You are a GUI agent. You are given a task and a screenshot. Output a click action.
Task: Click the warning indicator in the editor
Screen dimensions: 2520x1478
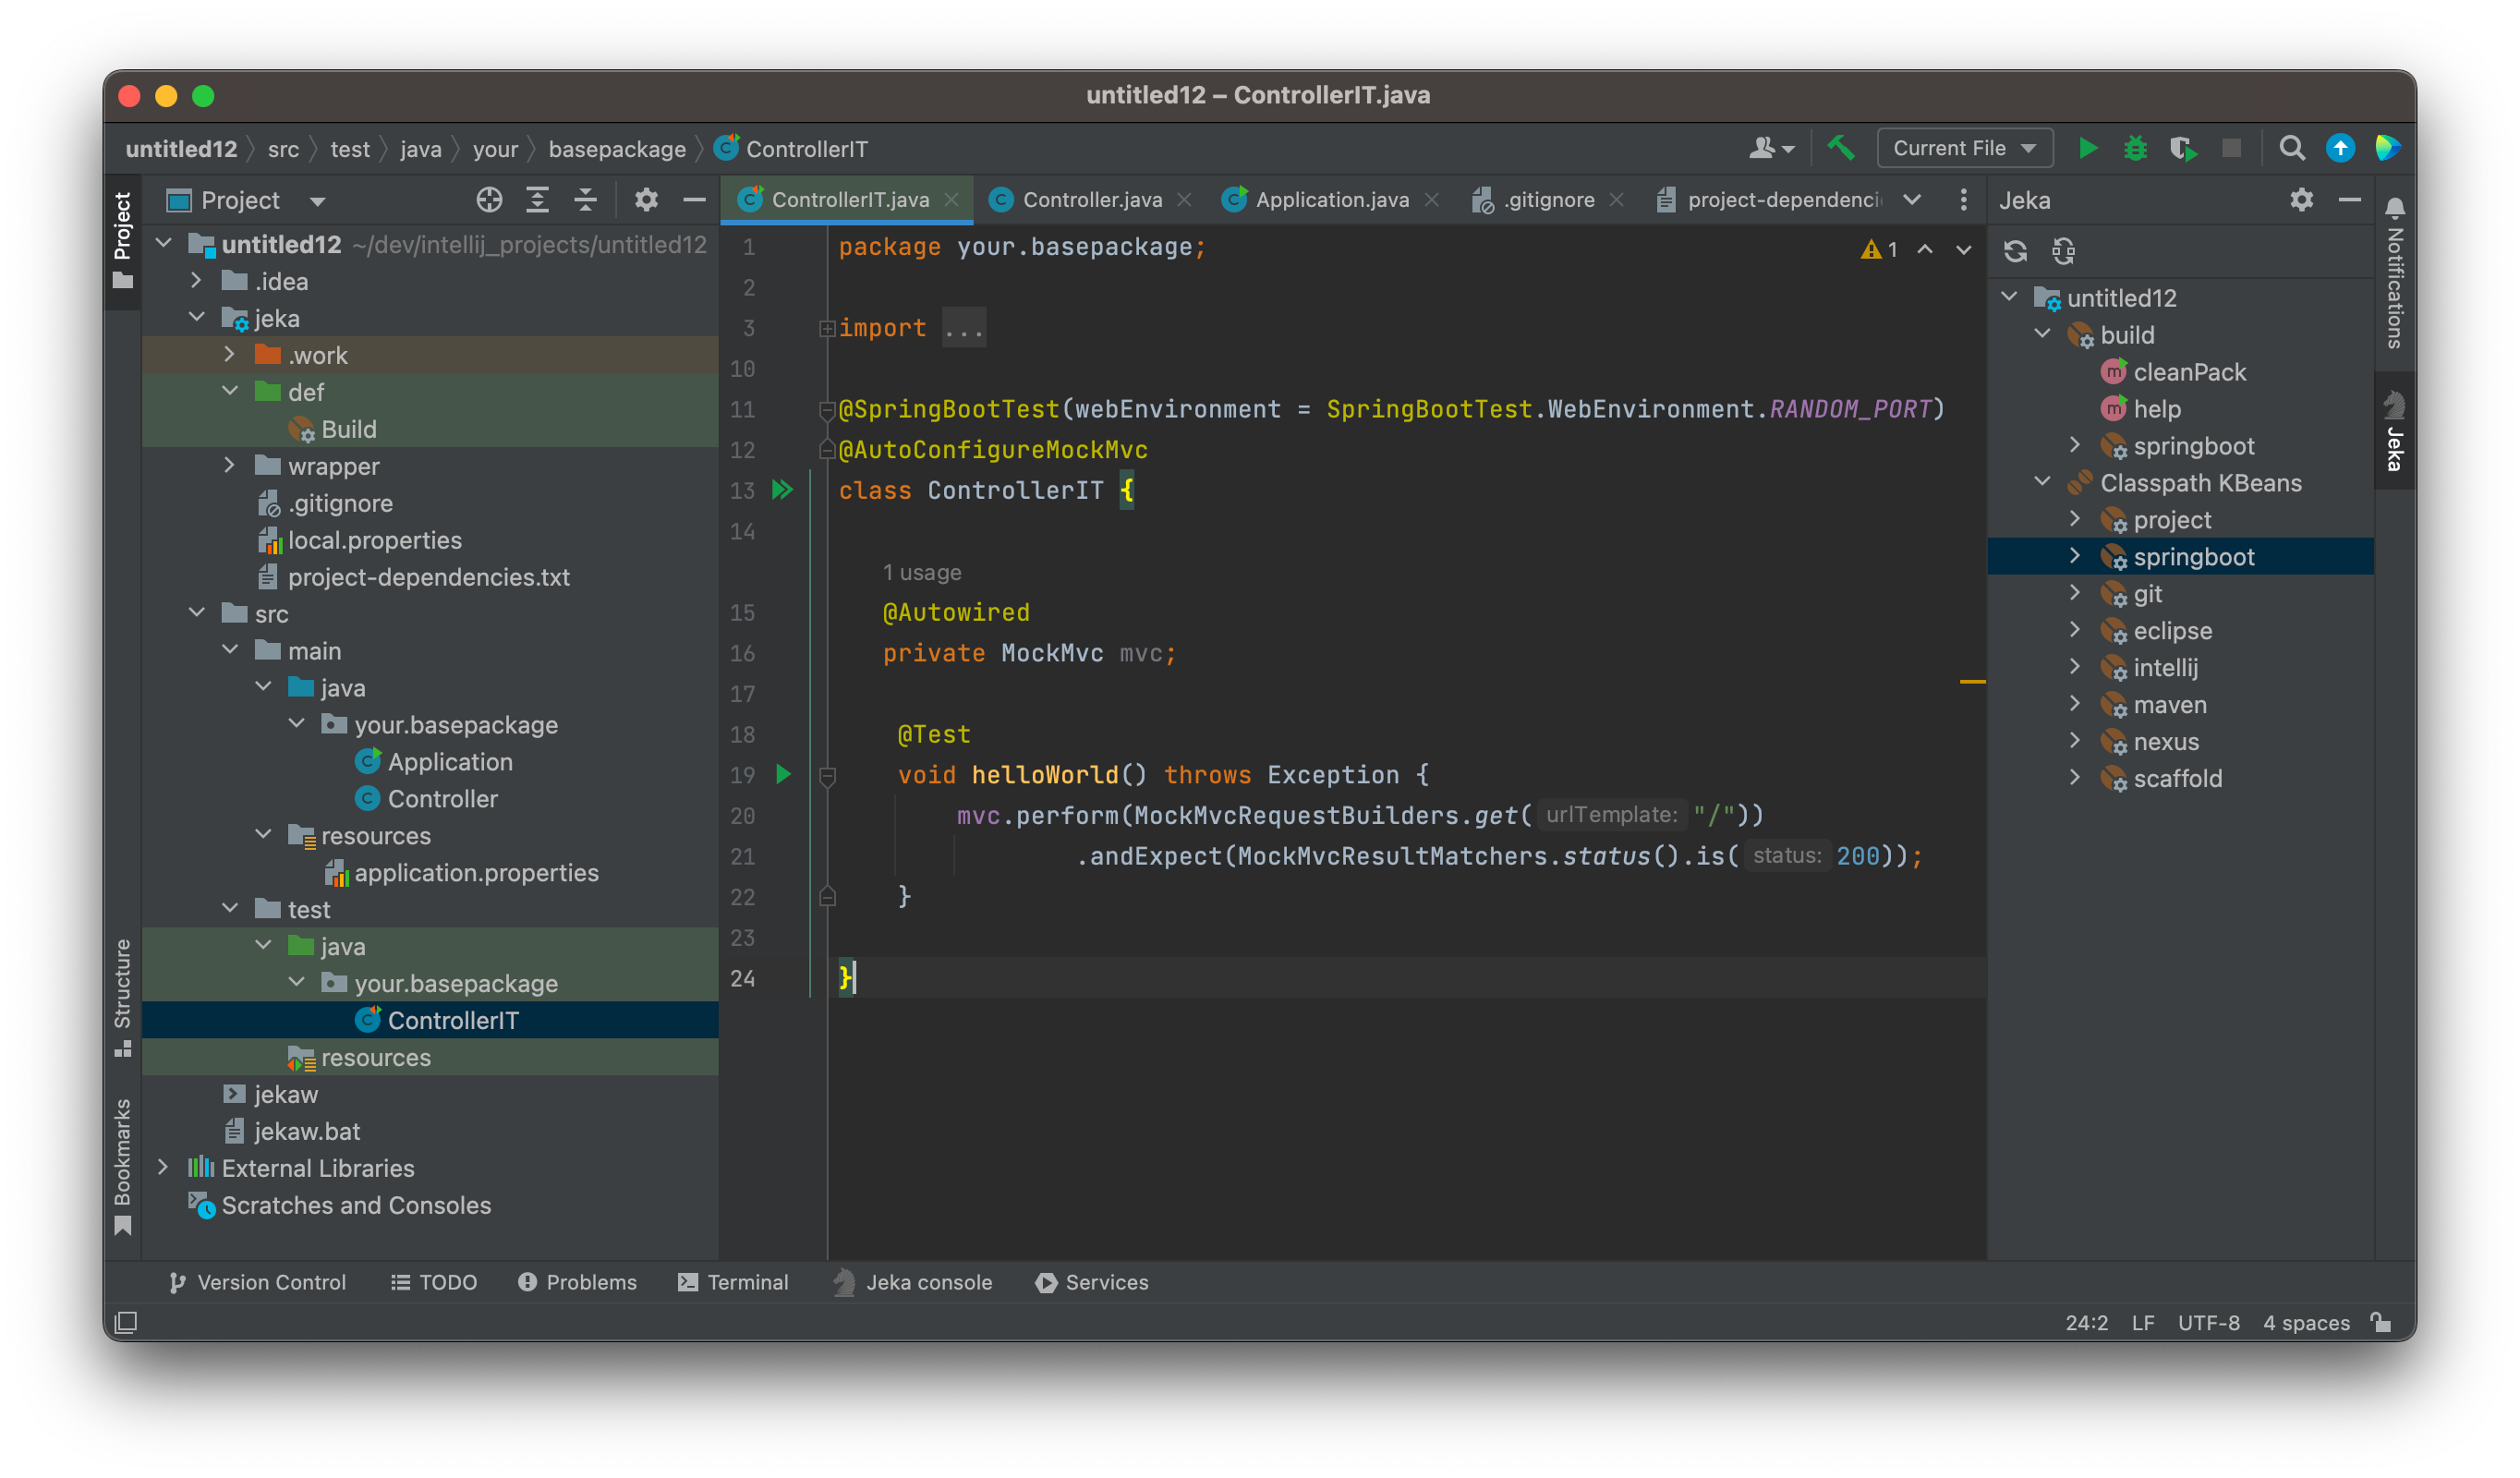coord(1879,249)
